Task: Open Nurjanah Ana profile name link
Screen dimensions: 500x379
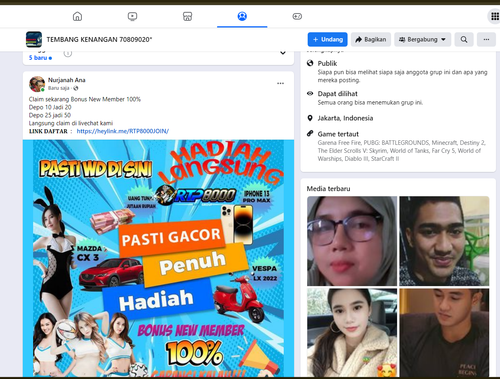Action: click(x=67, y=80)
